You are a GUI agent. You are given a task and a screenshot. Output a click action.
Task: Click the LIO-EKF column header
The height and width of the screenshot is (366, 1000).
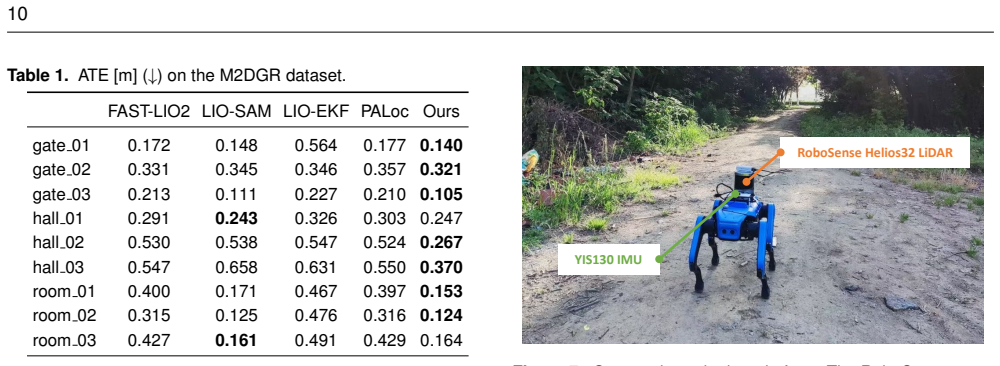(316, 112)
